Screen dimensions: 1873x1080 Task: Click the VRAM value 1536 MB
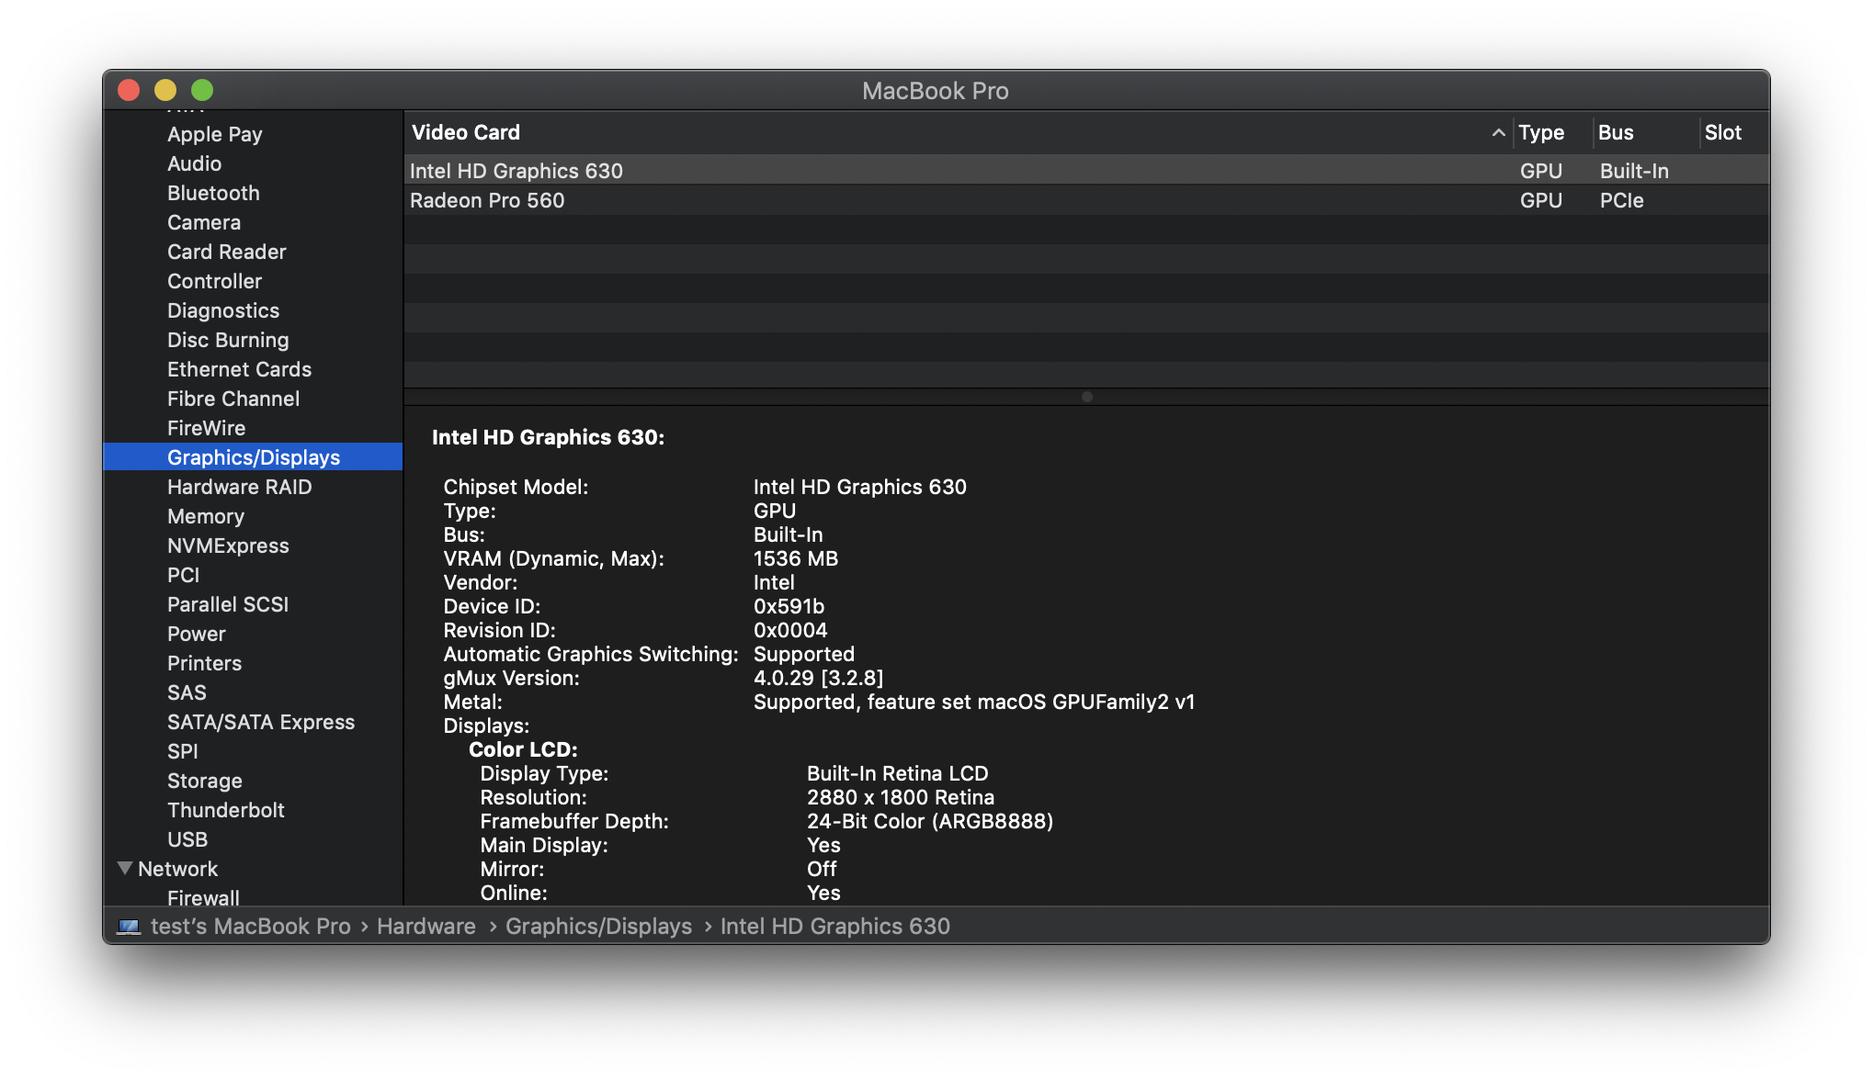coord(796,559)
